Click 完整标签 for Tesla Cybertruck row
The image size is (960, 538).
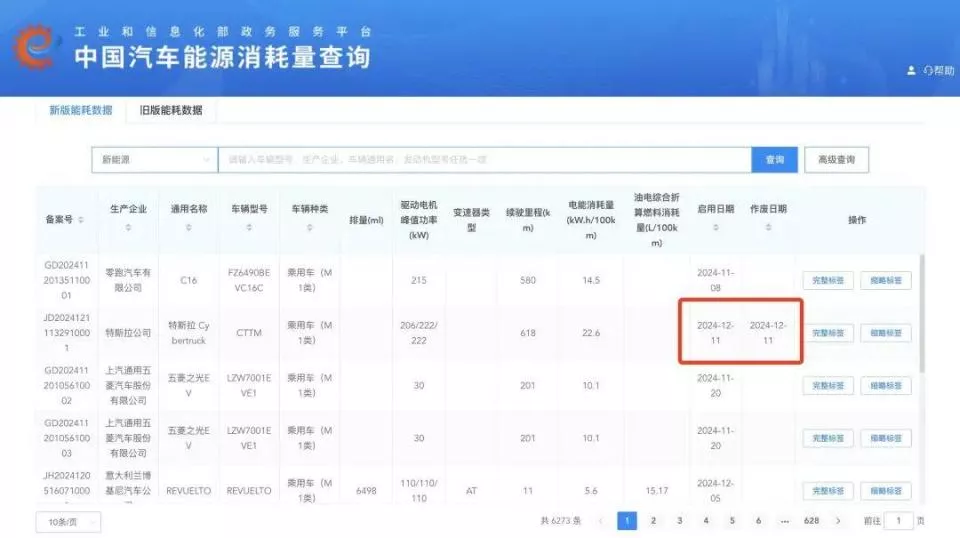(828, 333)
